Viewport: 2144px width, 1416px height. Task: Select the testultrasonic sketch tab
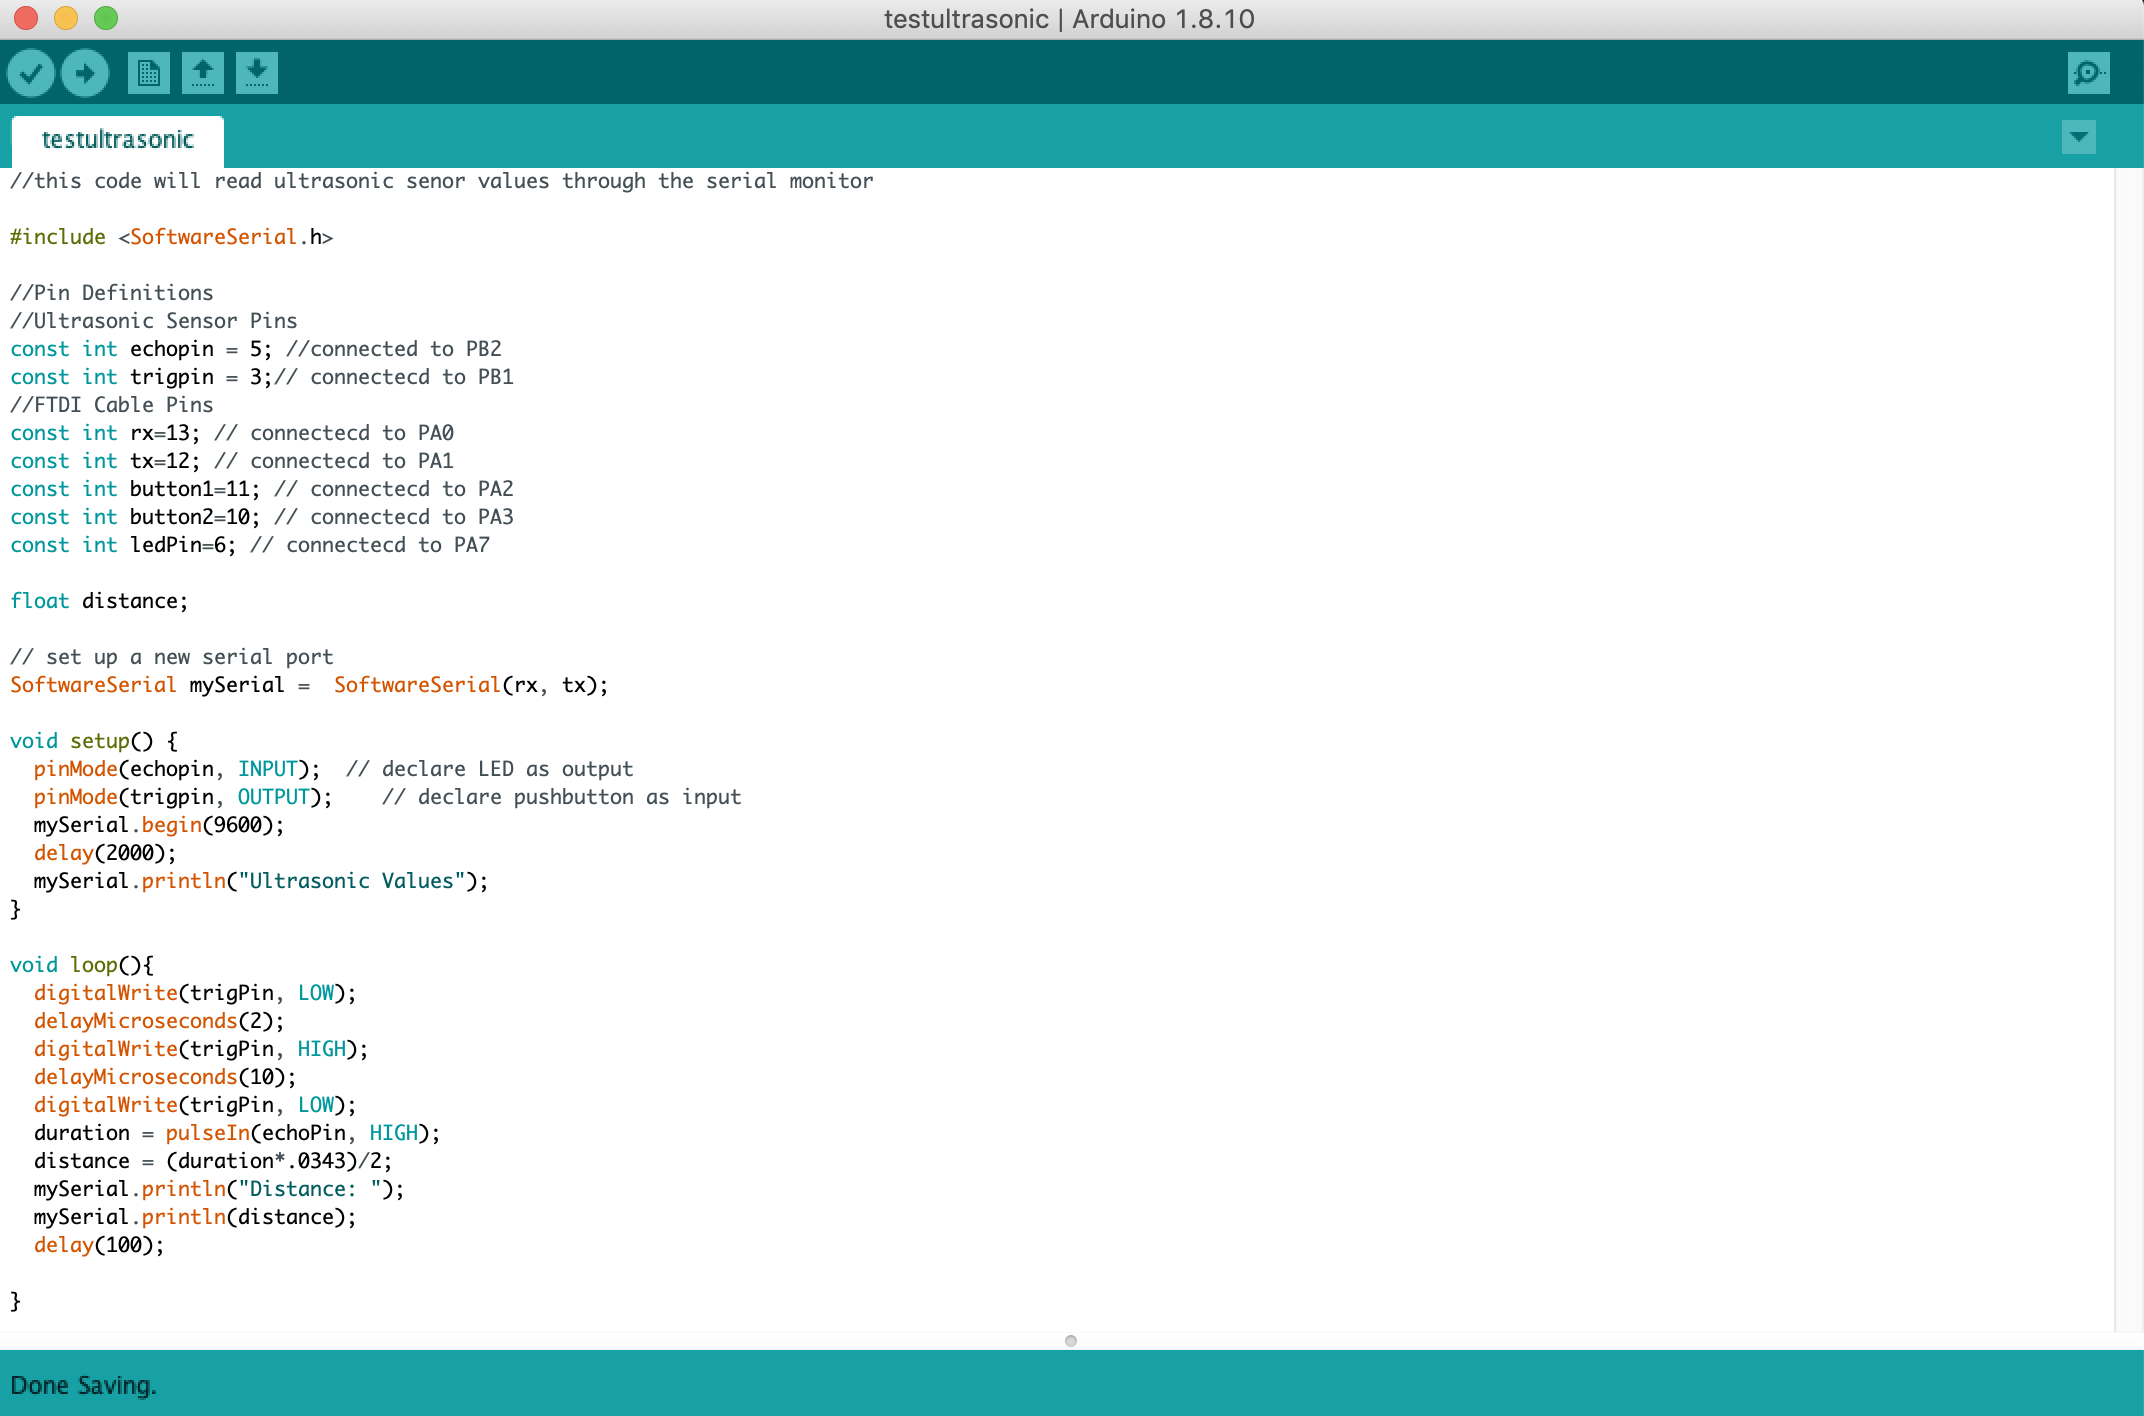(x=117, y=140)
